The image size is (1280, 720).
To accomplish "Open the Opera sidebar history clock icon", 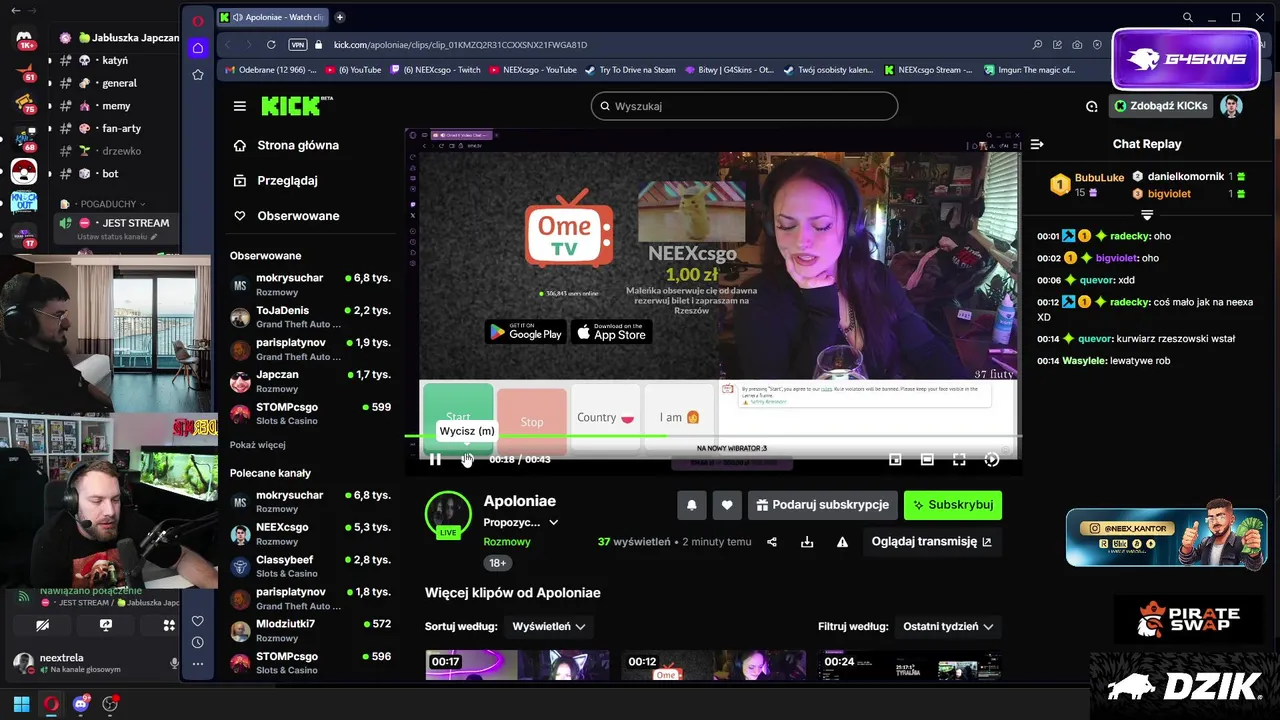I will (198, 642).
